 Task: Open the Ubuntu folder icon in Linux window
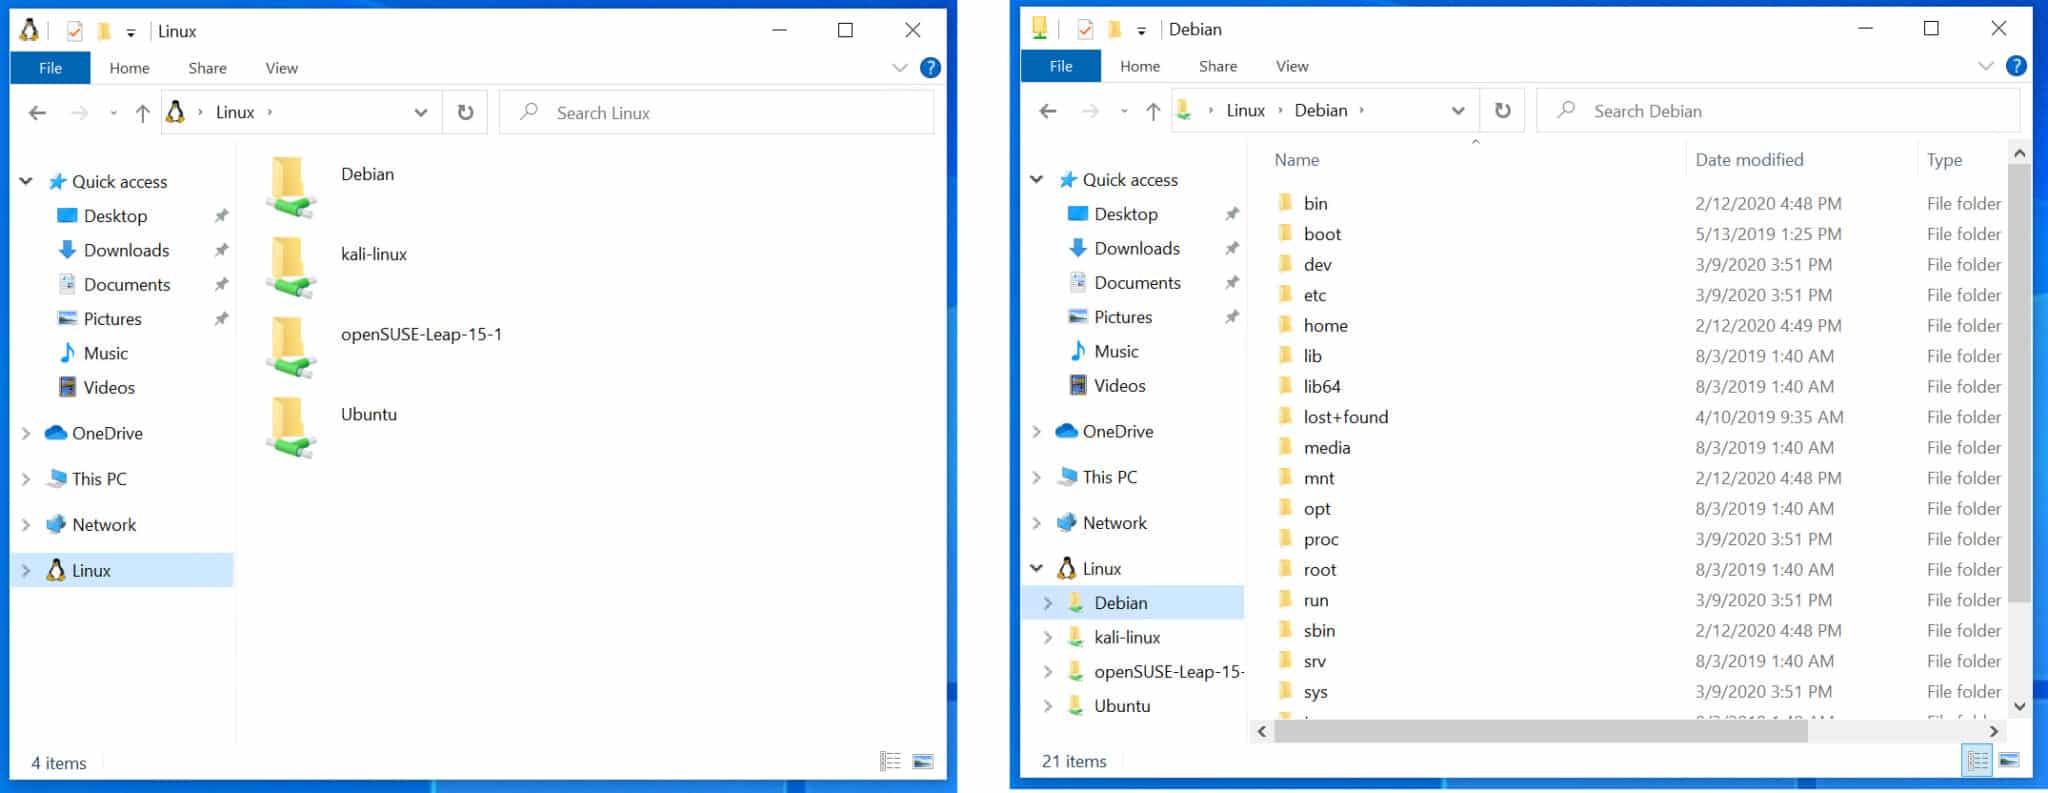click(x=290, y=427)
